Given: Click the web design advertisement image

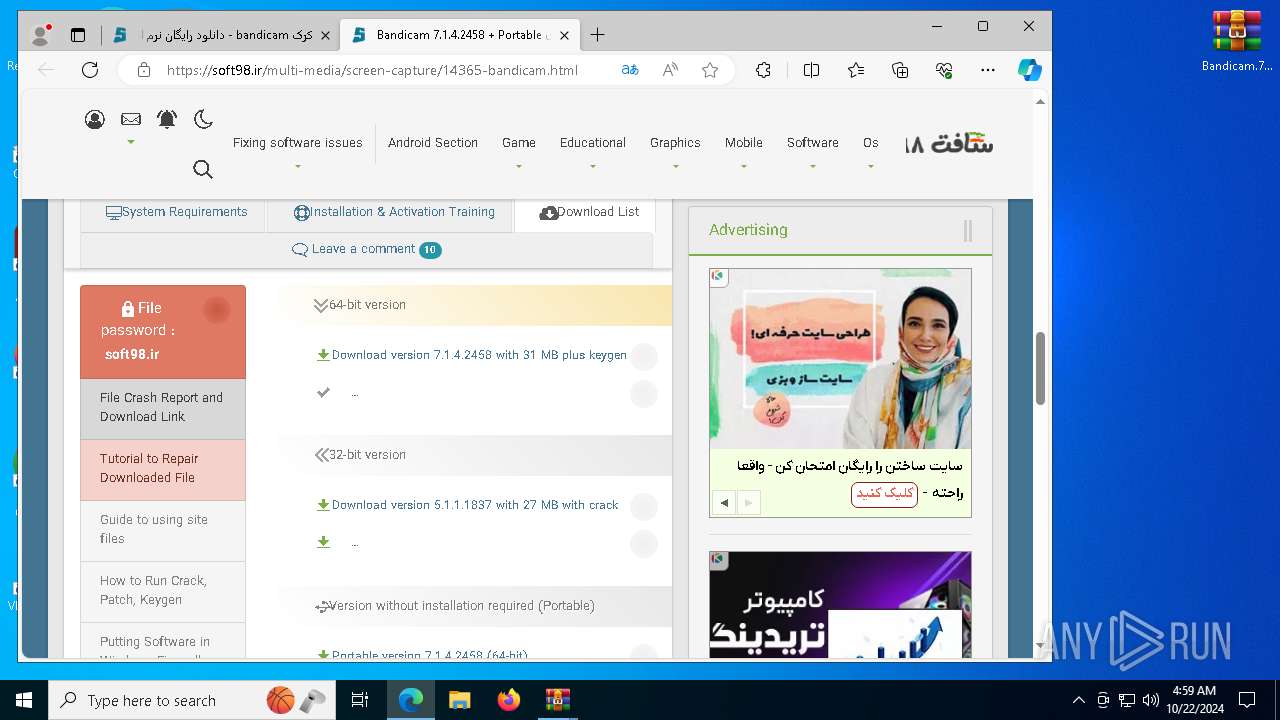Looking at the screenshot, I should 840,358.
